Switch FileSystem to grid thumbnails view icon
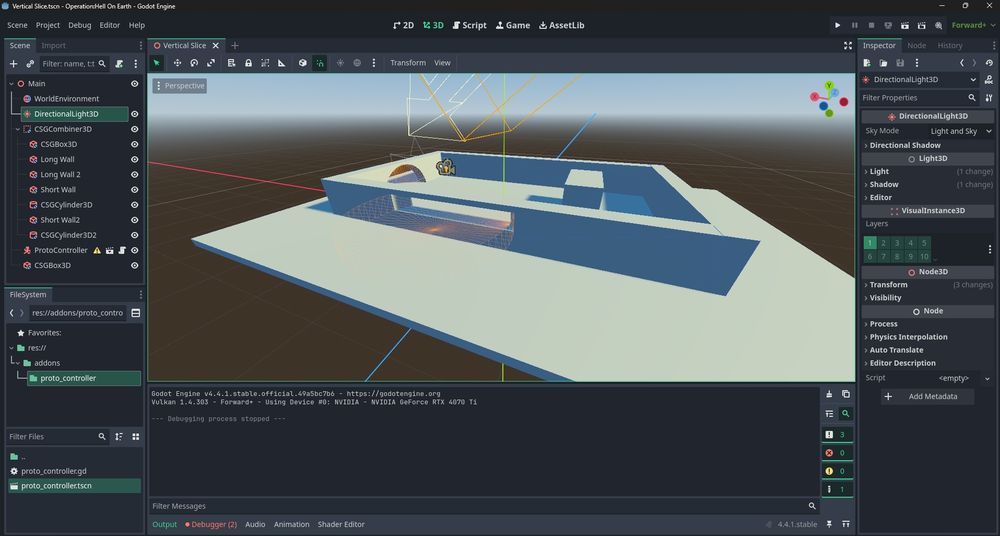 click(x=135, y=436)
